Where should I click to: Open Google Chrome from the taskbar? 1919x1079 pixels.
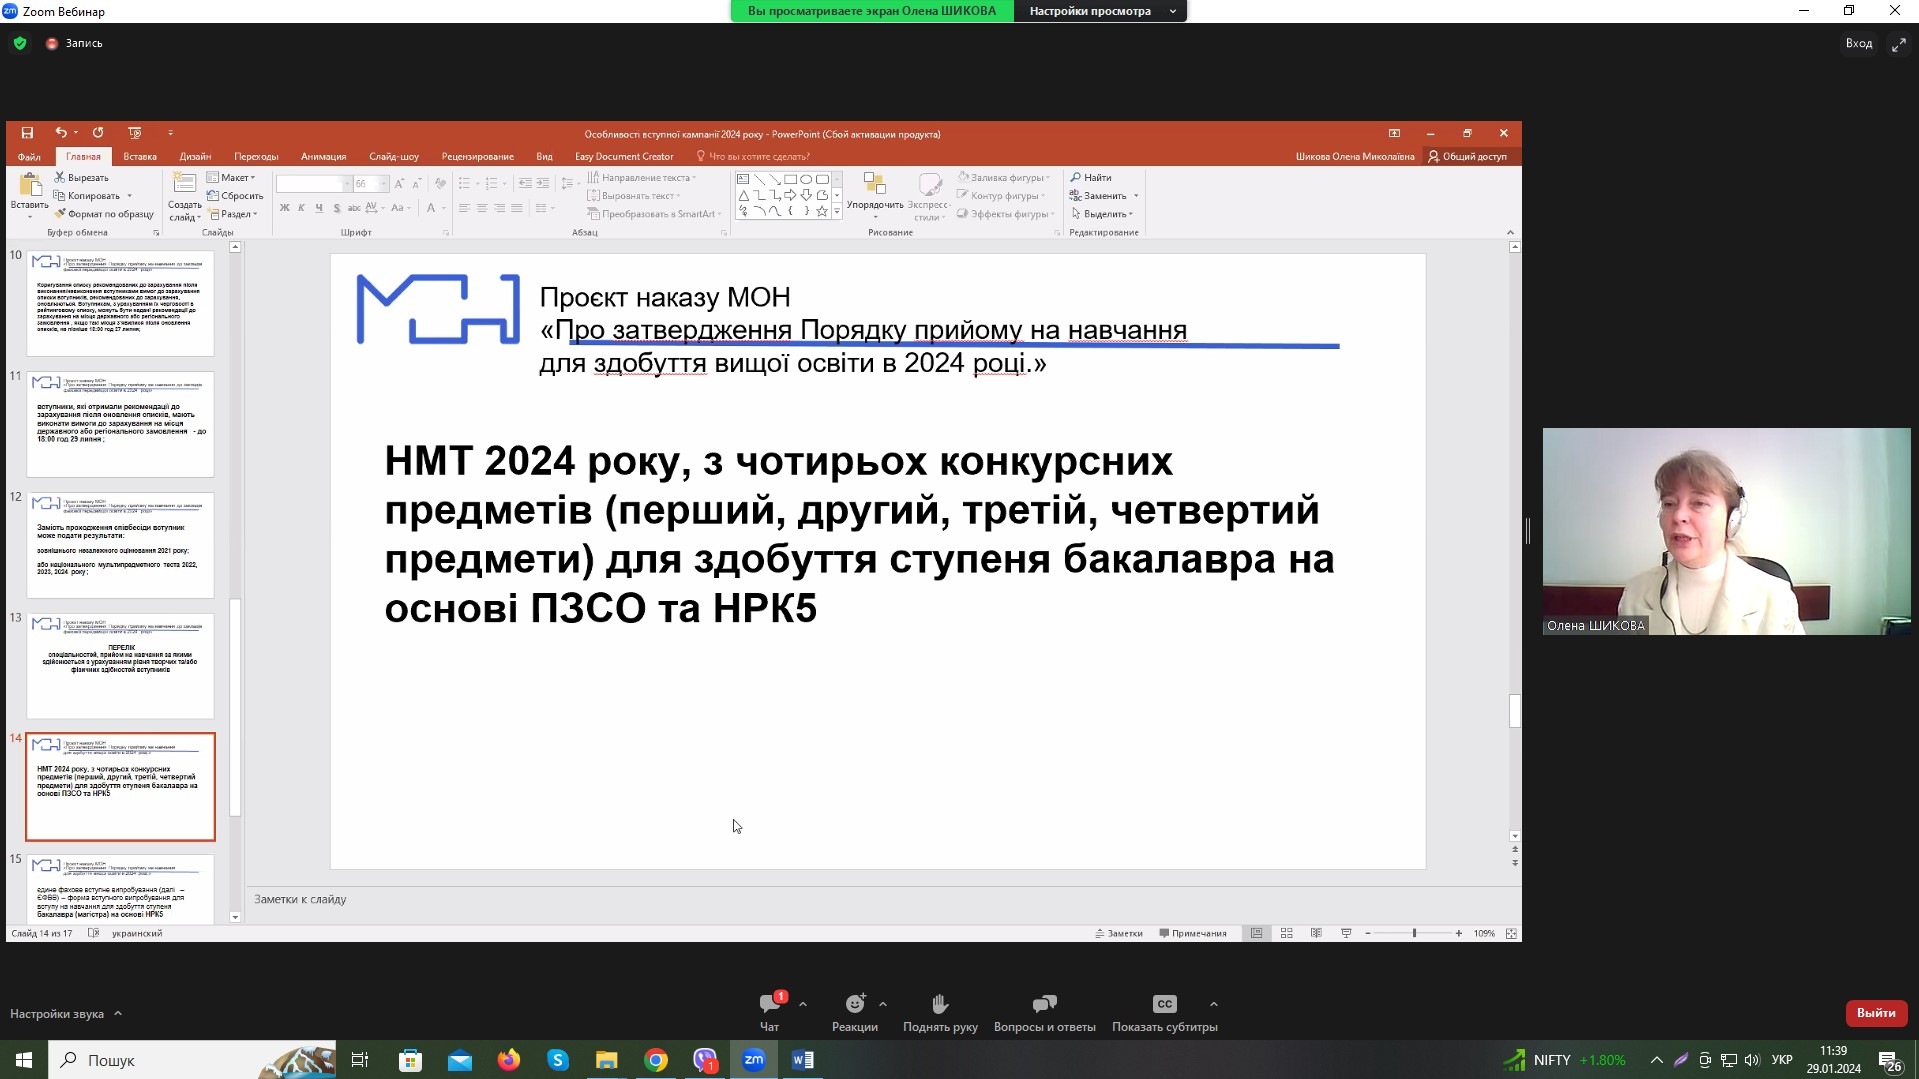(656, 1060)
